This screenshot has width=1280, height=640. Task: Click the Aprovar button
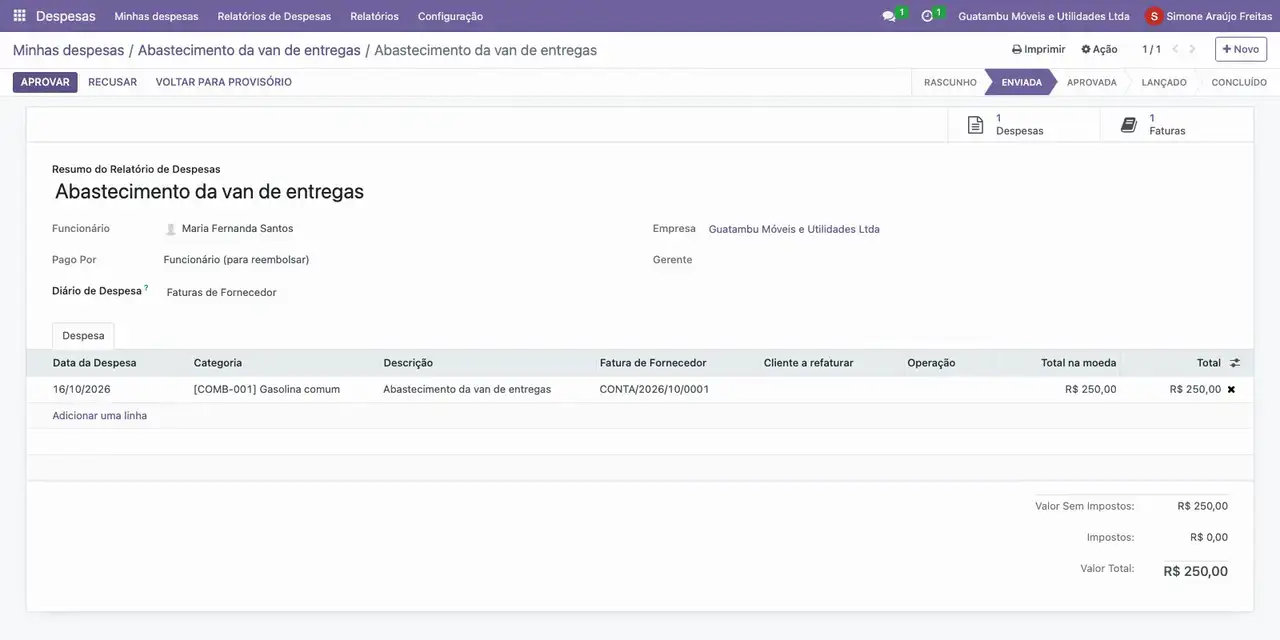click(x=45, y=82)
